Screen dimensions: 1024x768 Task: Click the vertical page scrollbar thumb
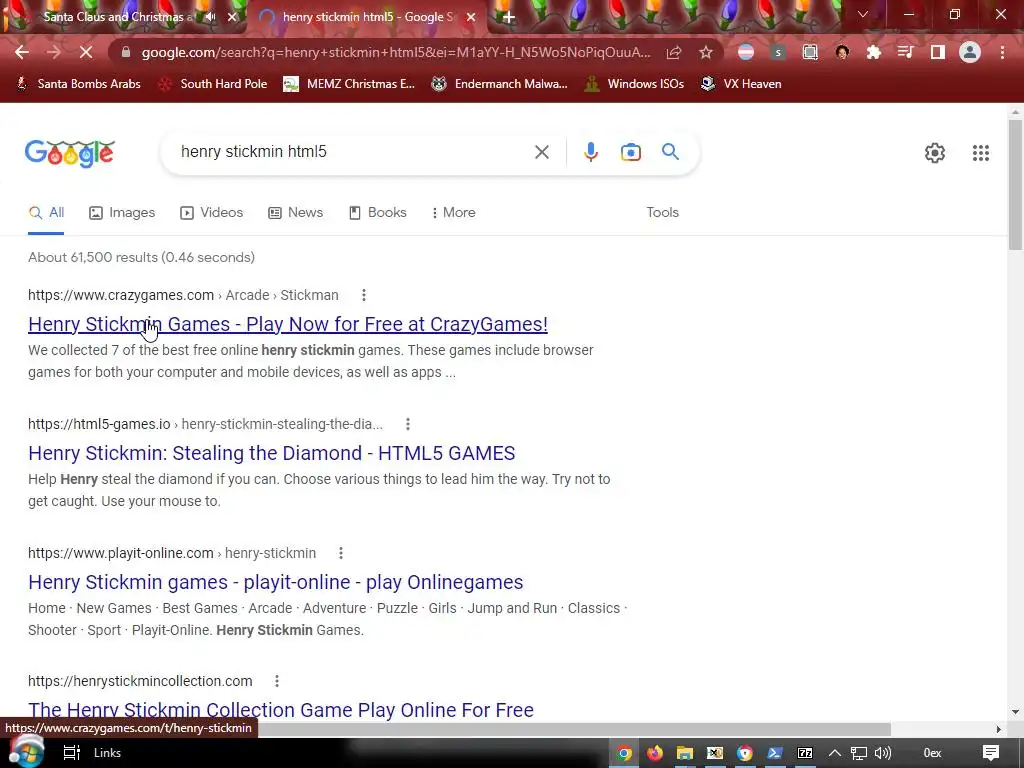click(1015, 185)
